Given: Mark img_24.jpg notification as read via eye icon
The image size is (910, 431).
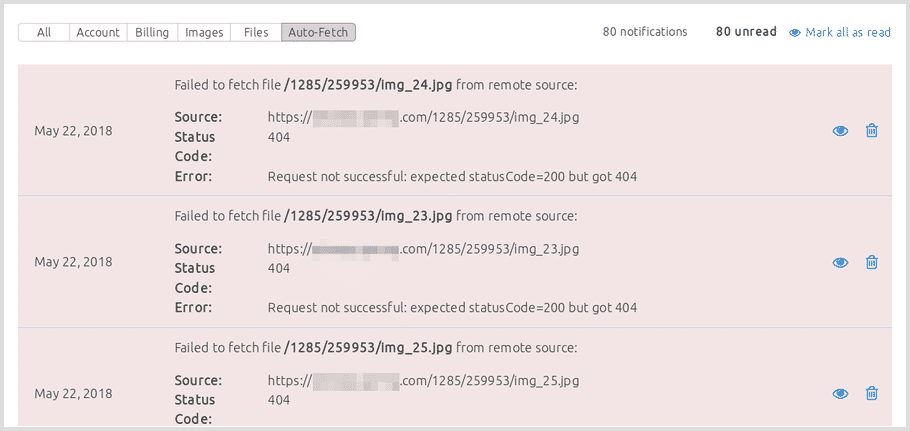Looking at the screenshot, I should coord(840,131).
